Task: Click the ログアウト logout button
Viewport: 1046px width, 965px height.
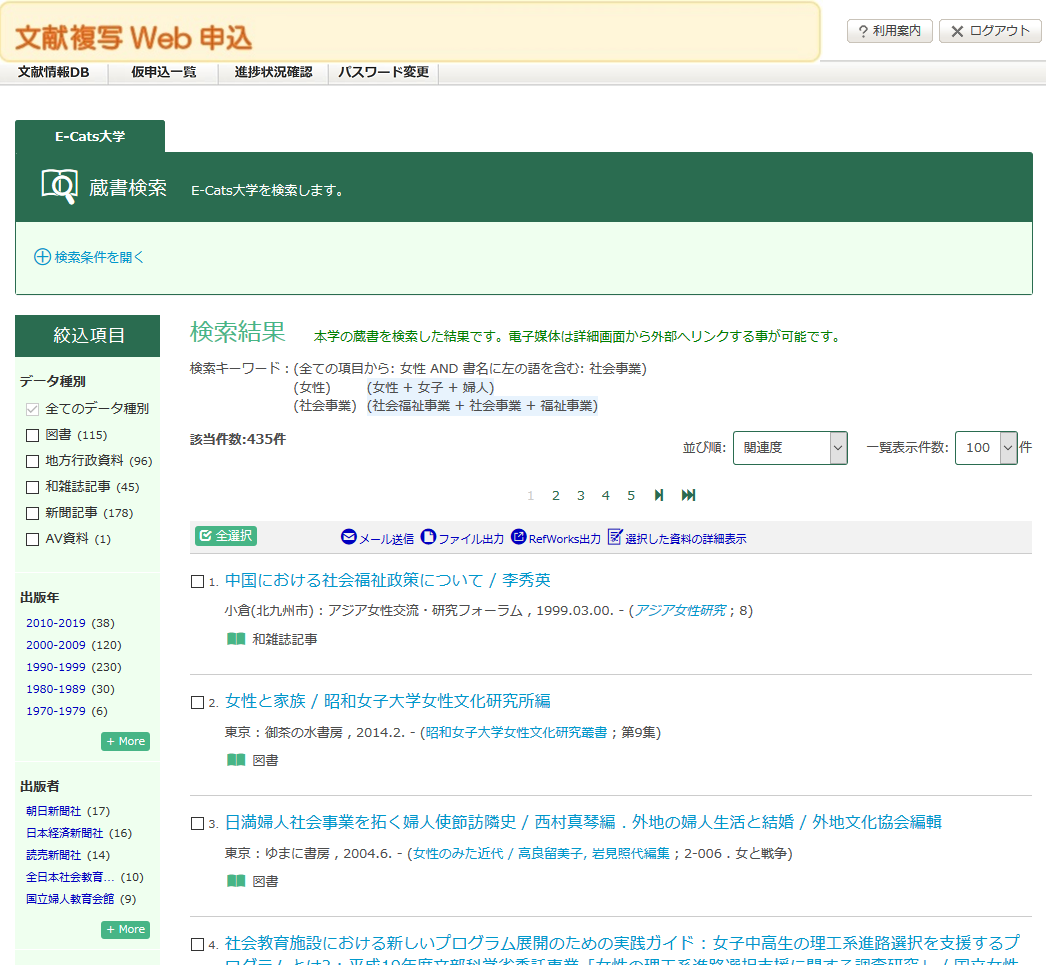Action: pos(990,31)
